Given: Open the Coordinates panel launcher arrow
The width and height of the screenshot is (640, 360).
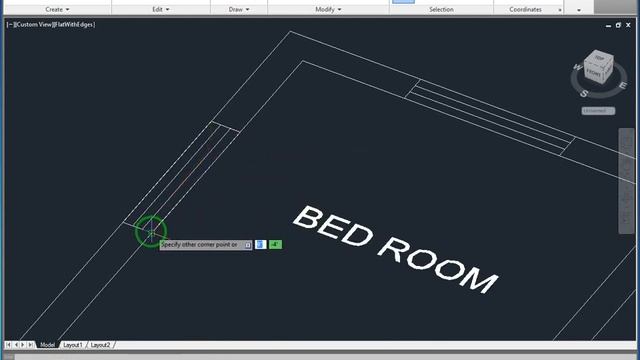Looking at the screenshot, I should point(560,10).
